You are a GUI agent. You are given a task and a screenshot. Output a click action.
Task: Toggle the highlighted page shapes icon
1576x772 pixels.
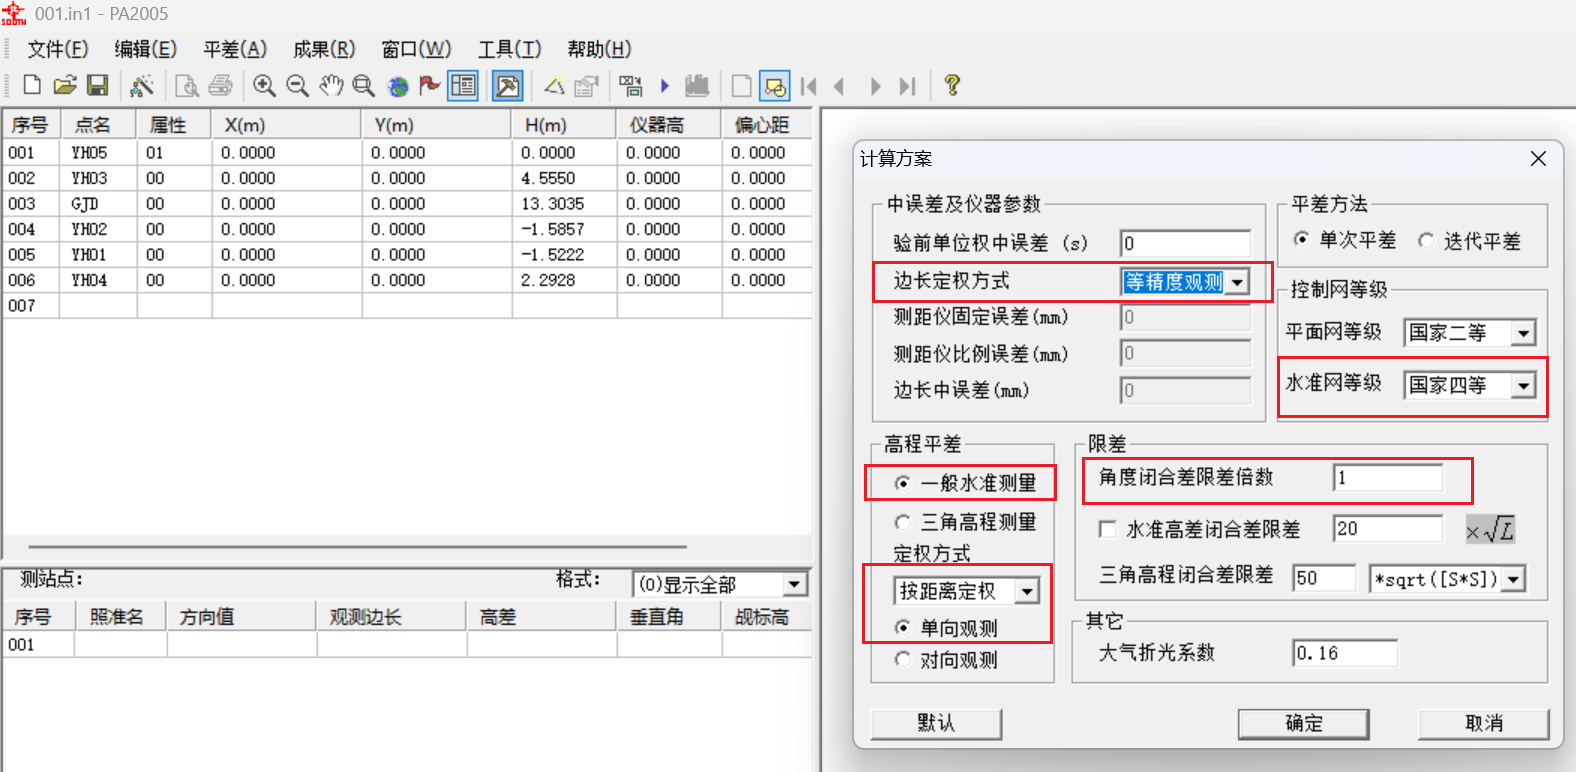[x=775, y=86]
